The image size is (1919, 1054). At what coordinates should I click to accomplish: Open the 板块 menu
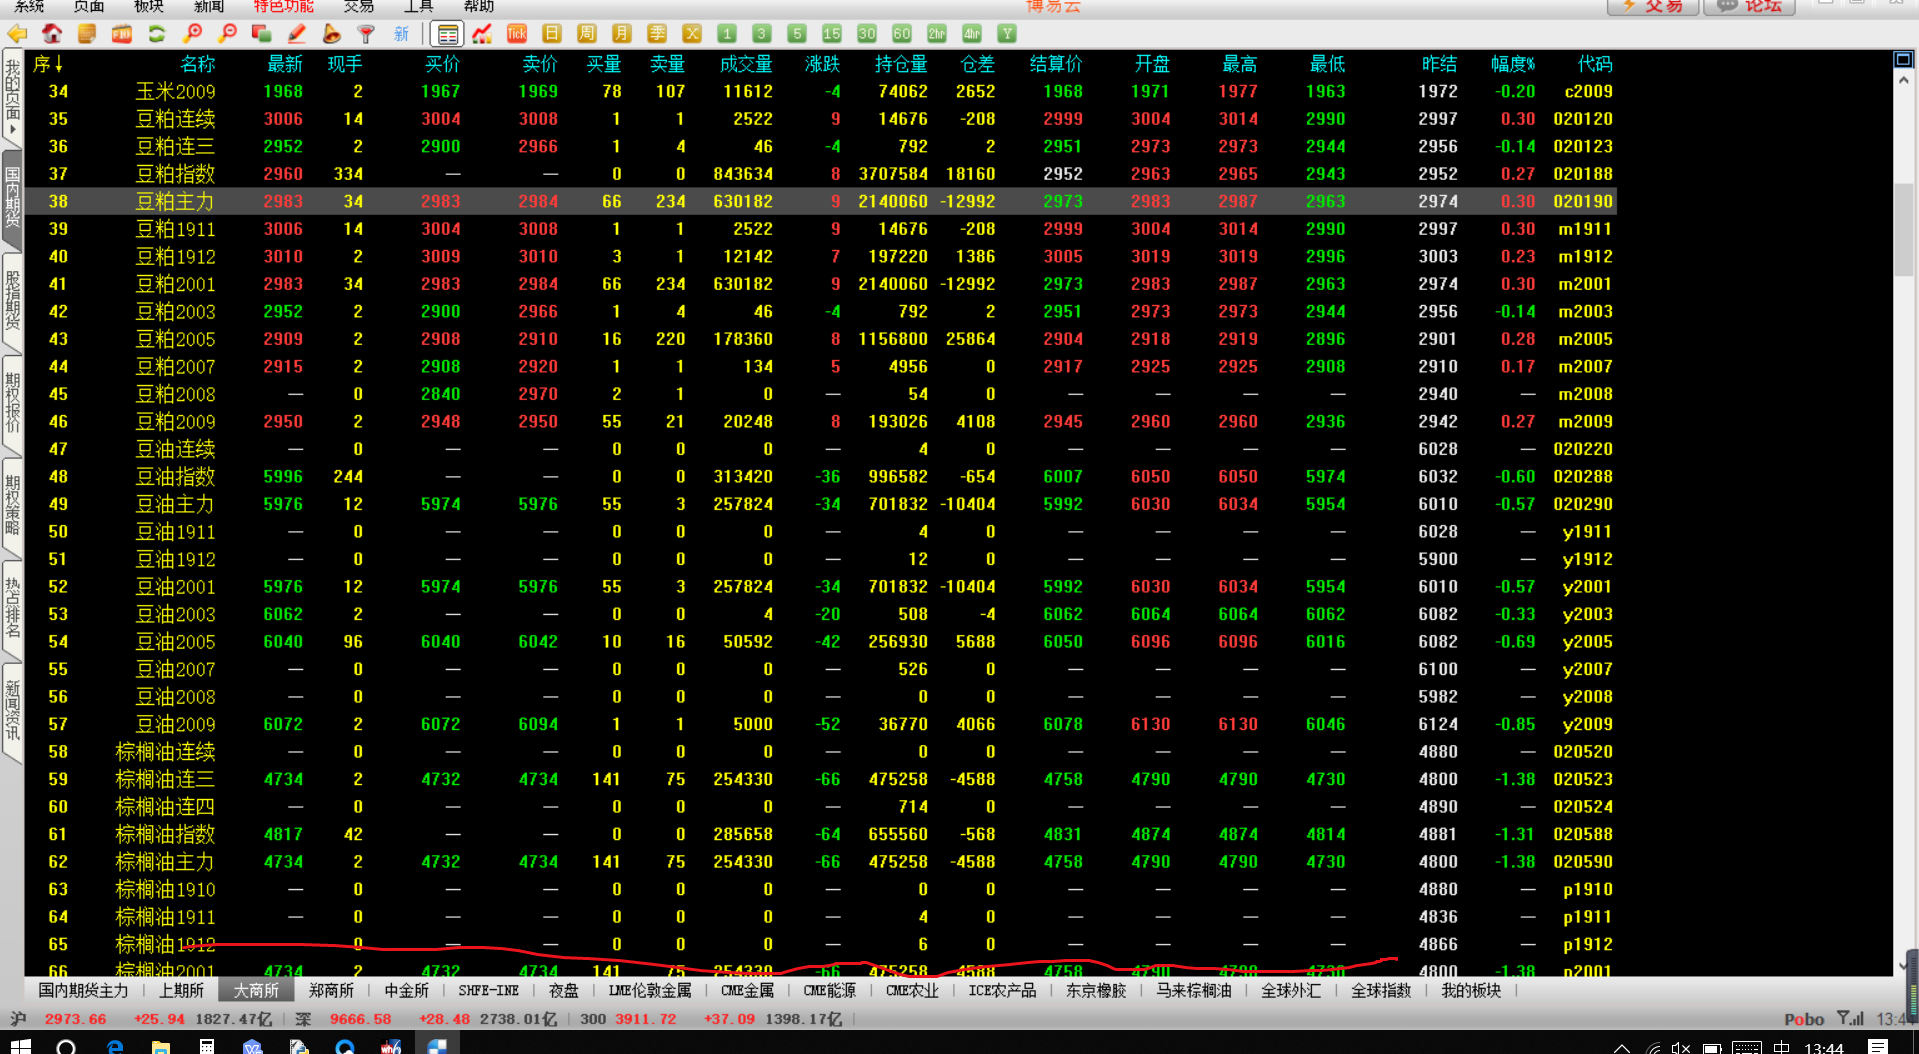pos(148,6)
